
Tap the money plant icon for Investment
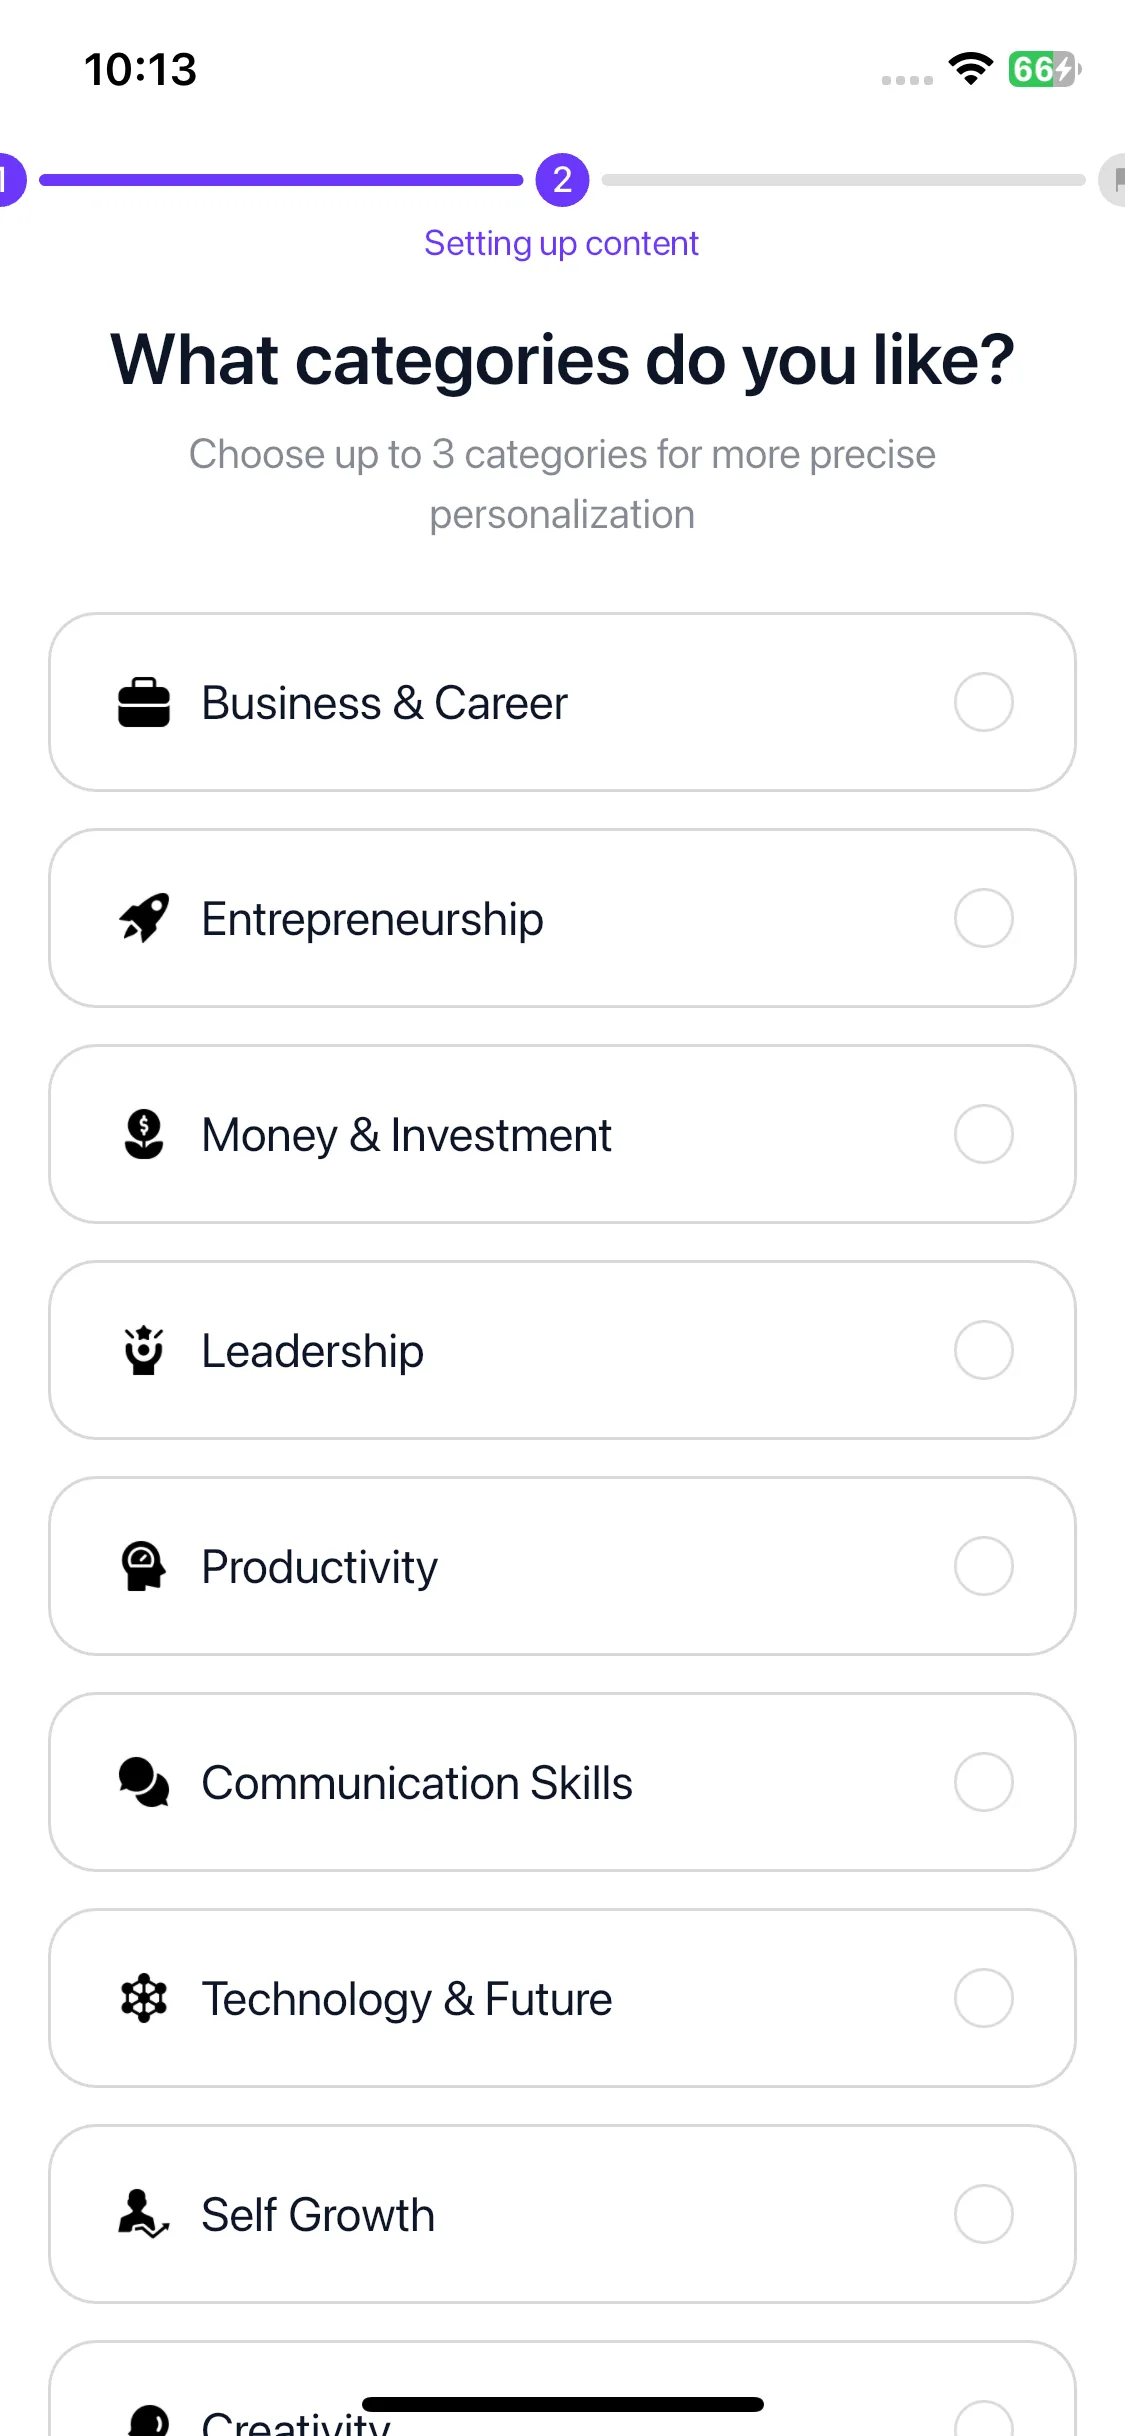pos(144,1134)
